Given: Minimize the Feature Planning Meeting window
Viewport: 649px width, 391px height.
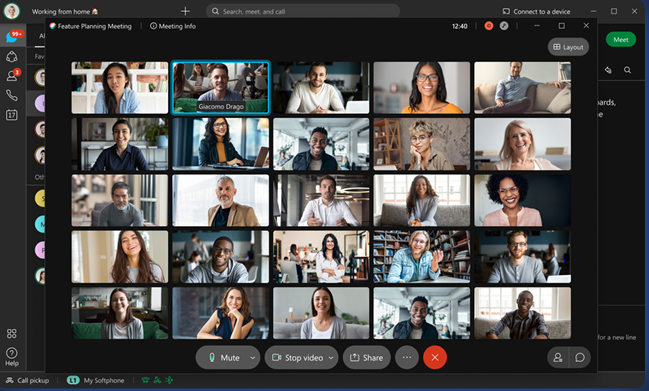Looking at the screenshot, I should pos(537,26).
